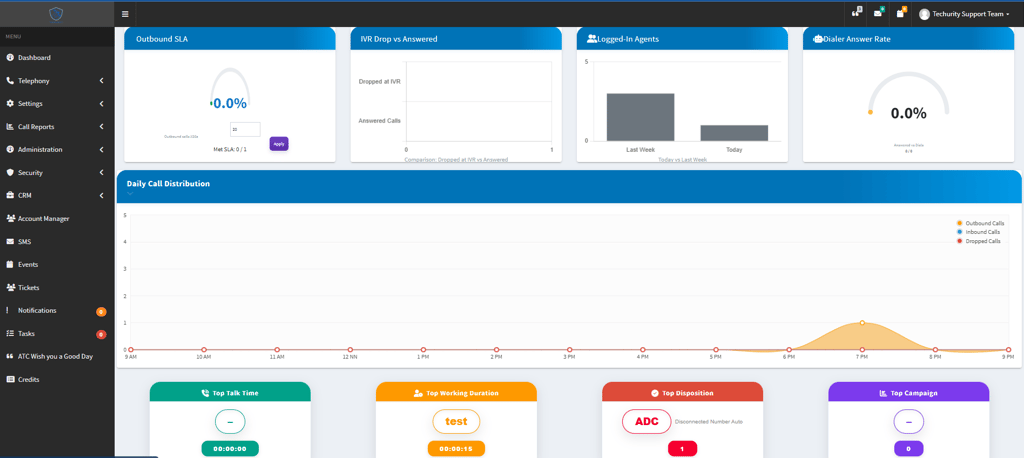Click the Top Working Duration user icon
The image size is (1024, 458).
(x=418, y=393)
